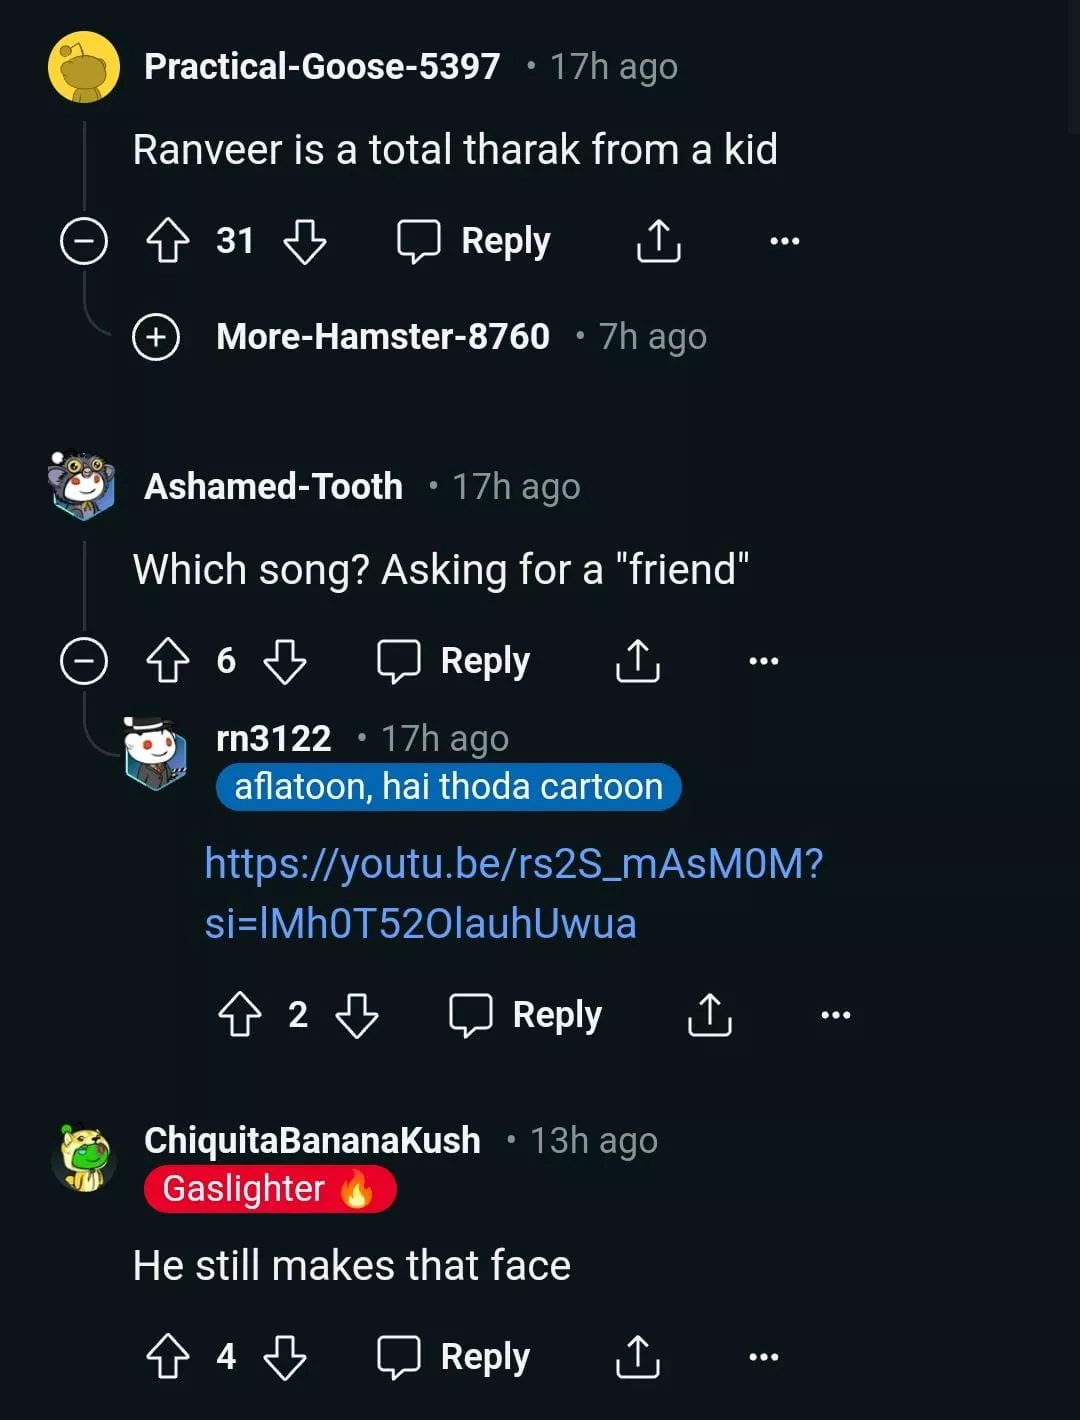Reply to Ashamed-Tooth's comment

[x=454, y=661]
